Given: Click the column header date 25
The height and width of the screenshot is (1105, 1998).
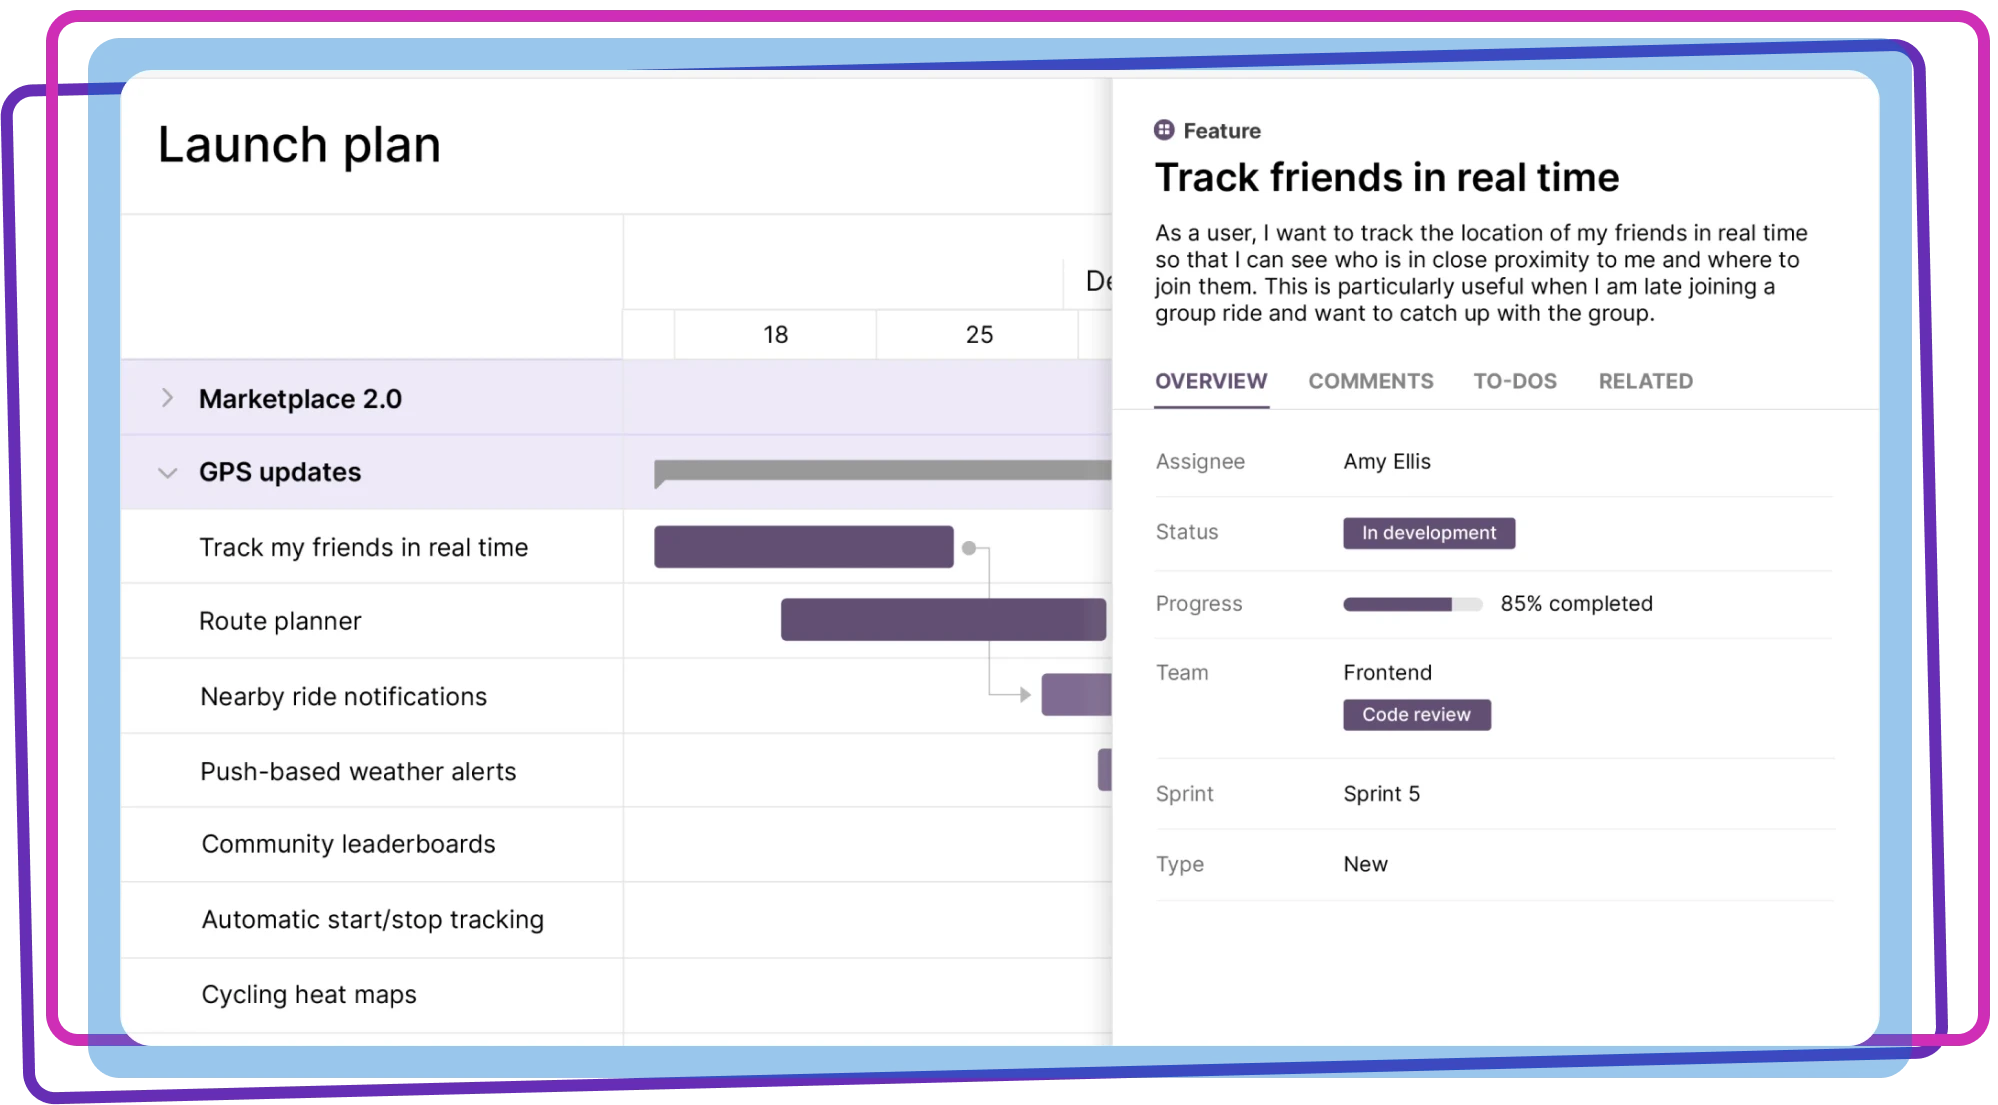Looking at the screenshot, I should [976, 334].
